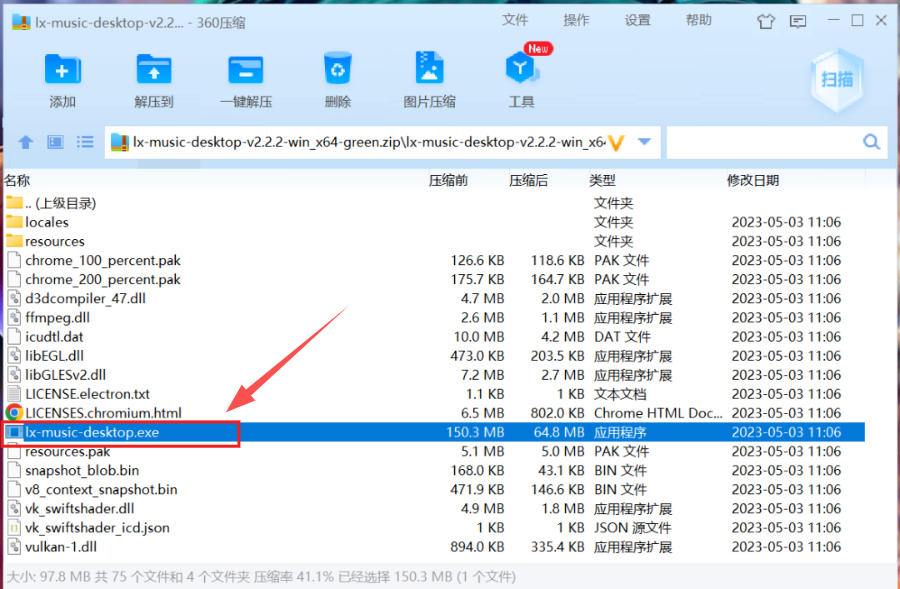The width and height of the screenshot is (900, 589).
Task: Switch to the thumbnail view icon
Action: [56, 142]
